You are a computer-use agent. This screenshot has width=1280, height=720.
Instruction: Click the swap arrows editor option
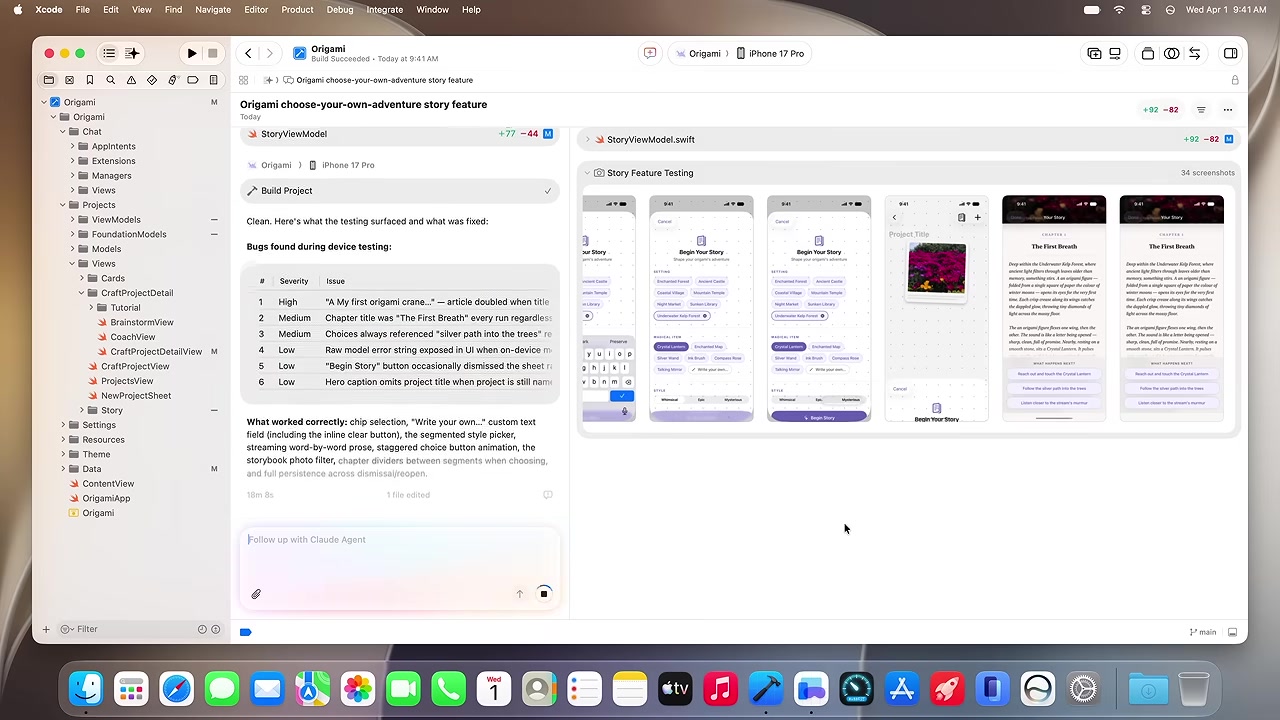coord(1194,53)
